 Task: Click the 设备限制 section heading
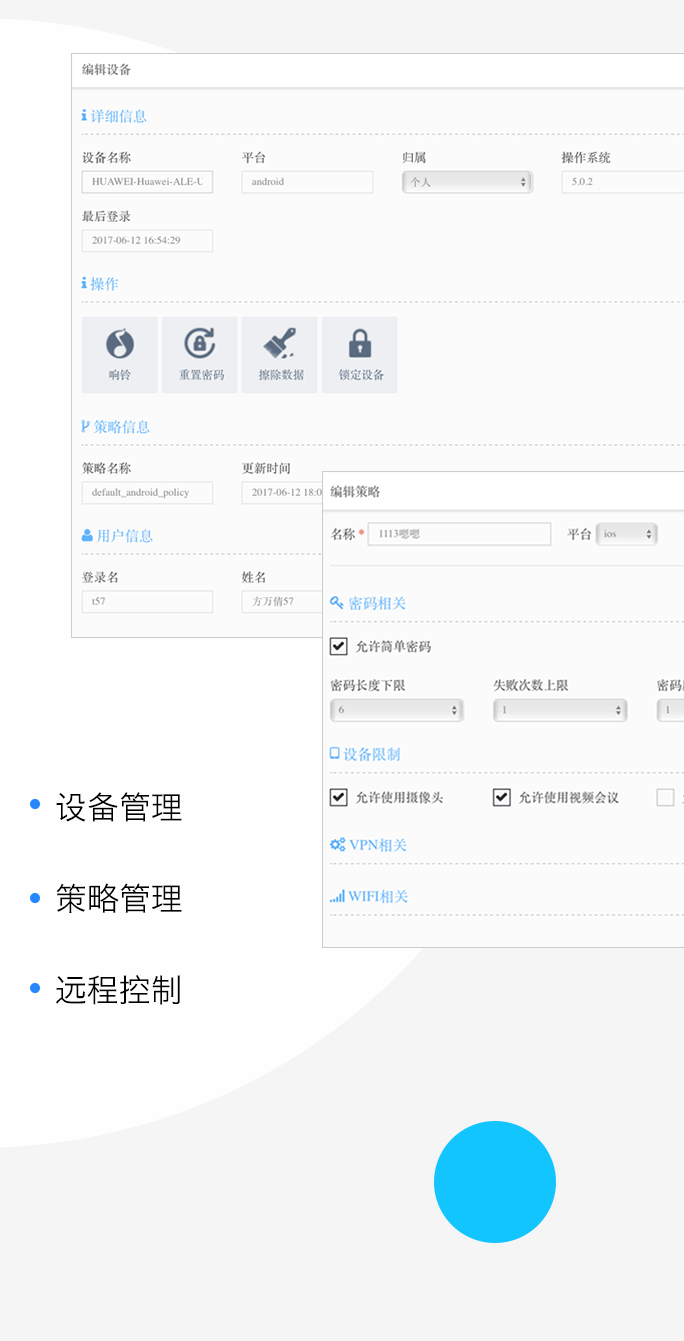click(372, 754)
